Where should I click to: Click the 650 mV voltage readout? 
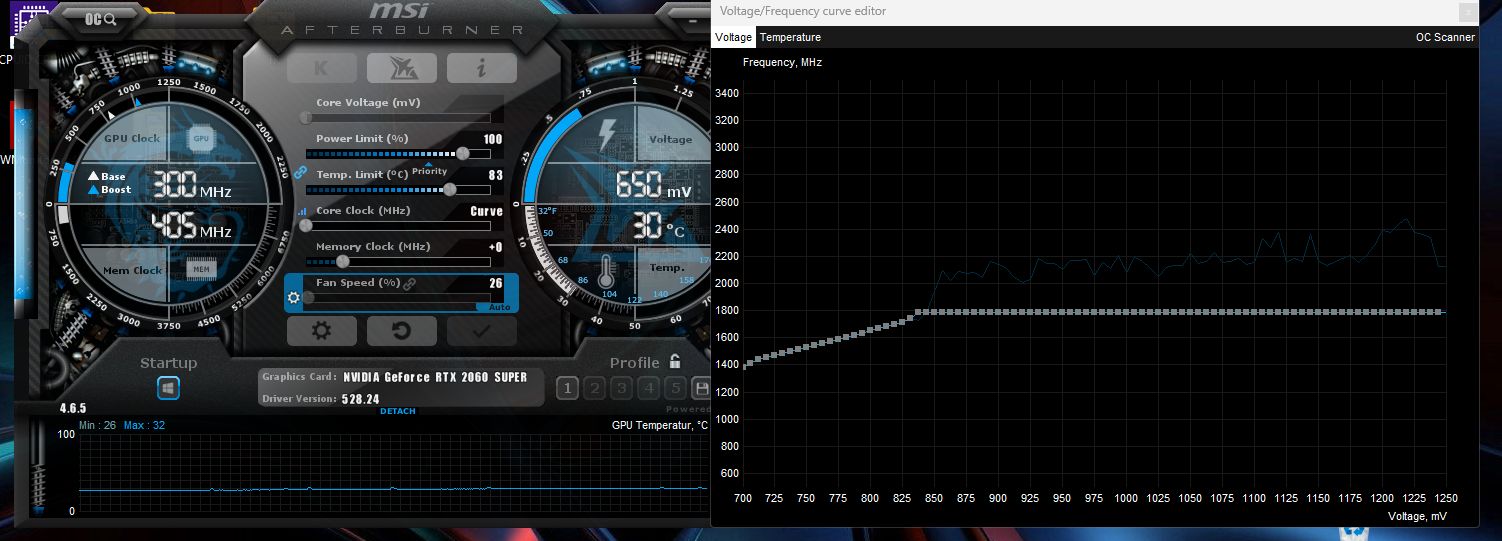tap(652, 186)
